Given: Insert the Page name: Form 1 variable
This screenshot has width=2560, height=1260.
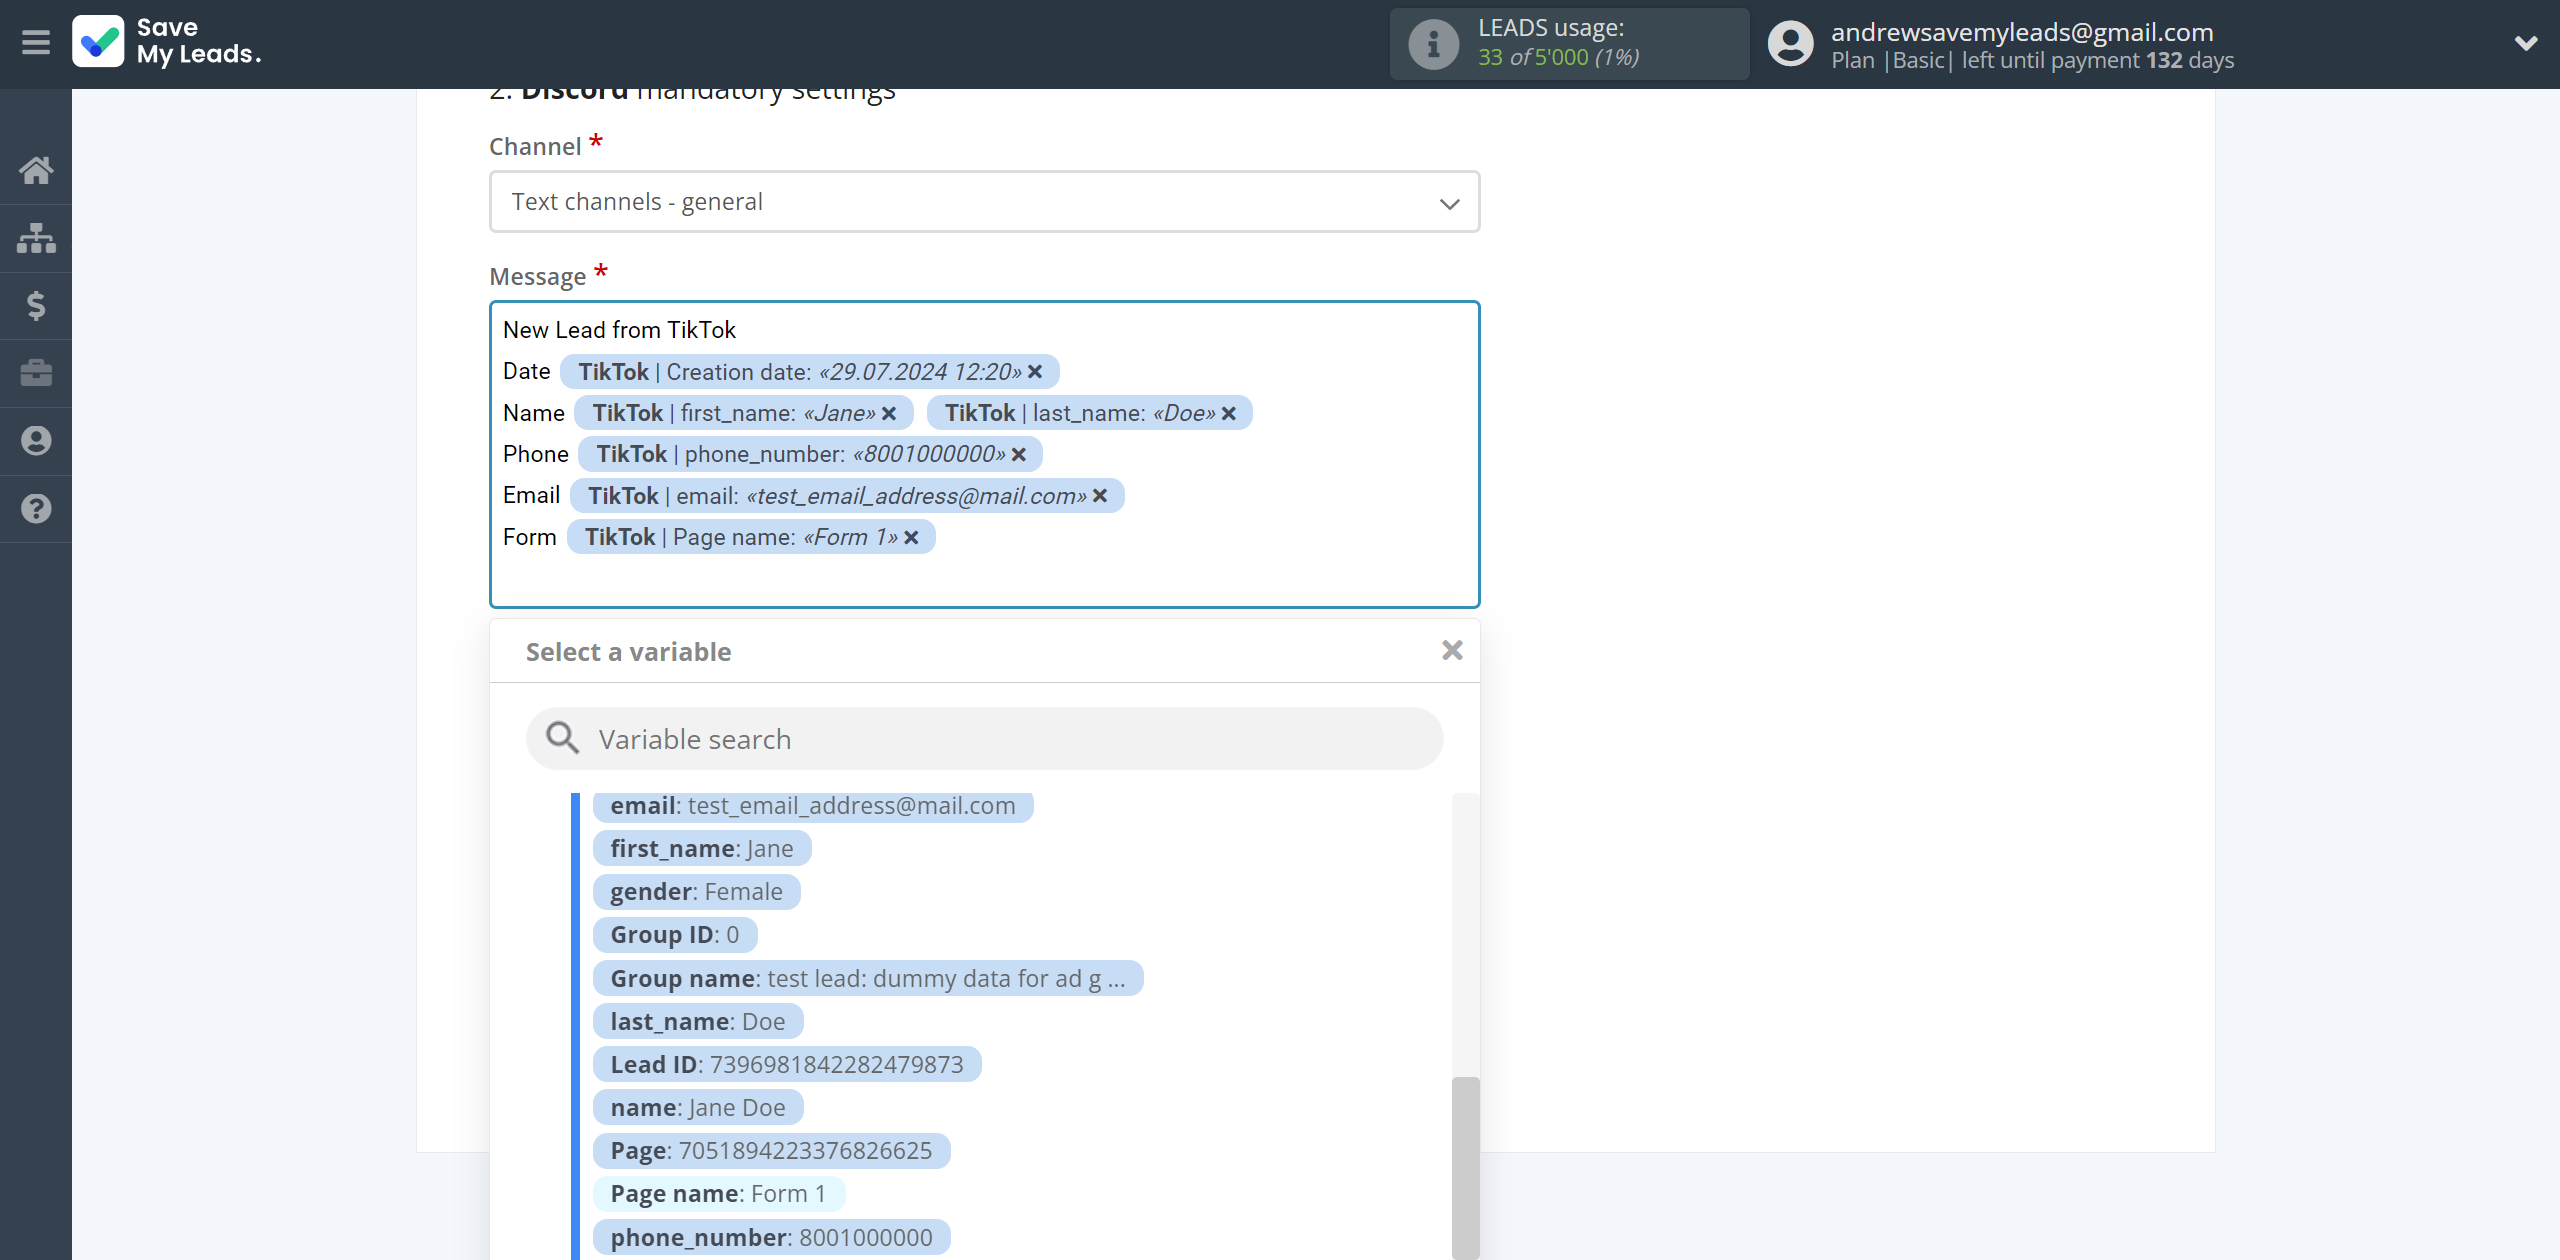Looking at the screenshot, I should (718, 1193).
